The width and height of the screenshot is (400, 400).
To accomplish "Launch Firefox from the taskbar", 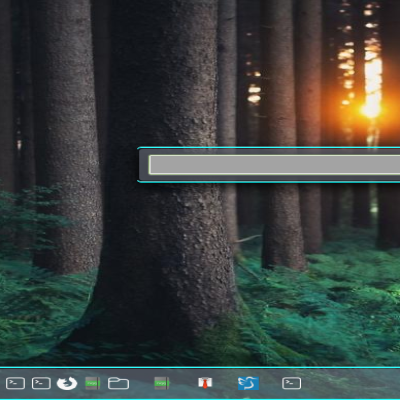I will point(67,383).
